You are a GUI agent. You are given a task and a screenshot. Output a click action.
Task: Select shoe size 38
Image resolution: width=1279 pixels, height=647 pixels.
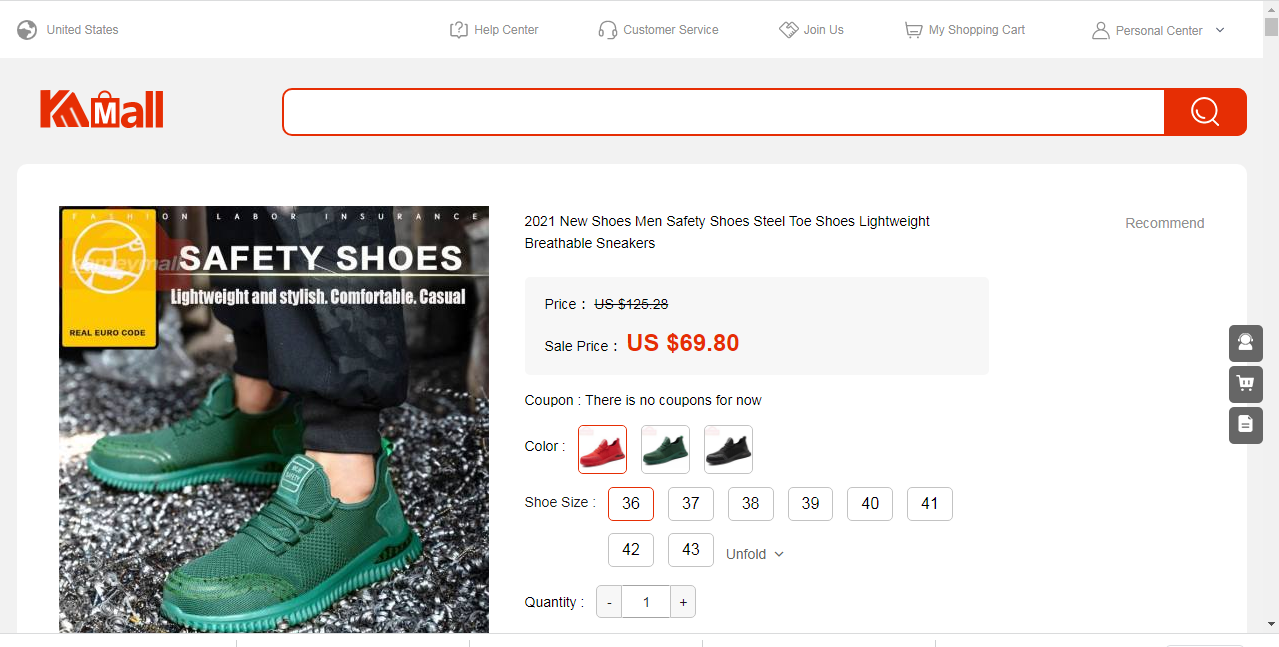pyautogui.click(x=750, y=504)
